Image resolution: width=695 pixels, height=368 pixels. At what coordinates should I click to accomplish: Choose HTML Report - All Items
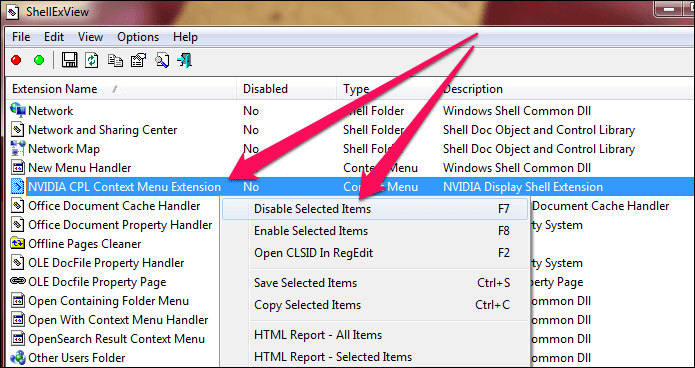[x=375, y=335]
